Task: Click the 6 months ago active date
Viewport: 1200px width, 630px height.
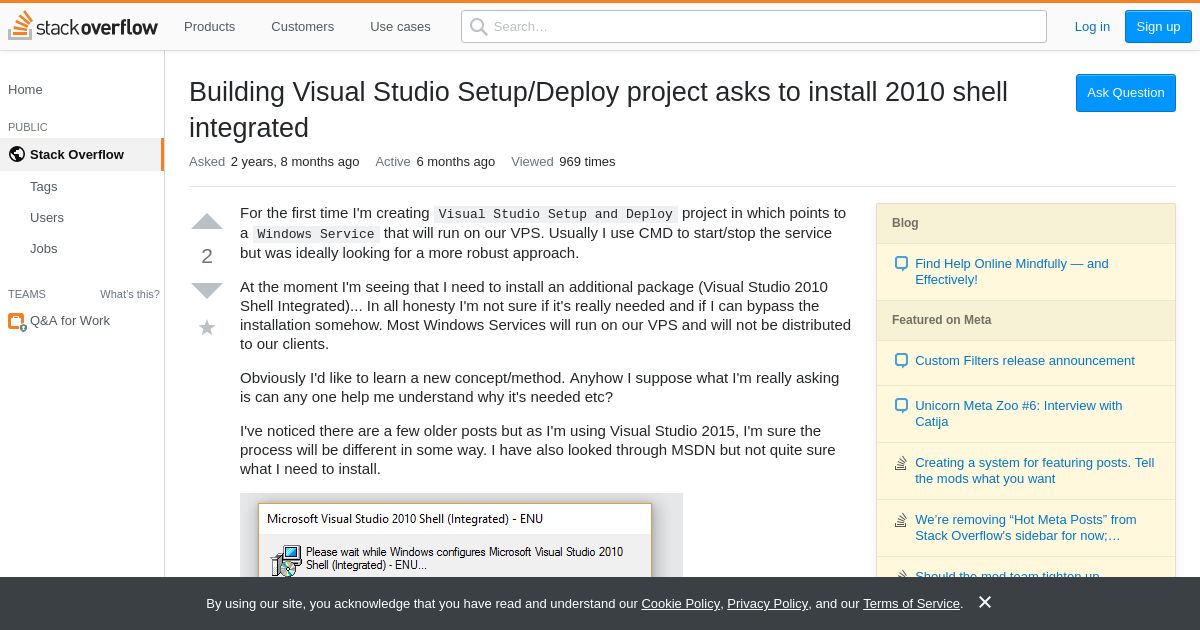Action: click(456, 162)
